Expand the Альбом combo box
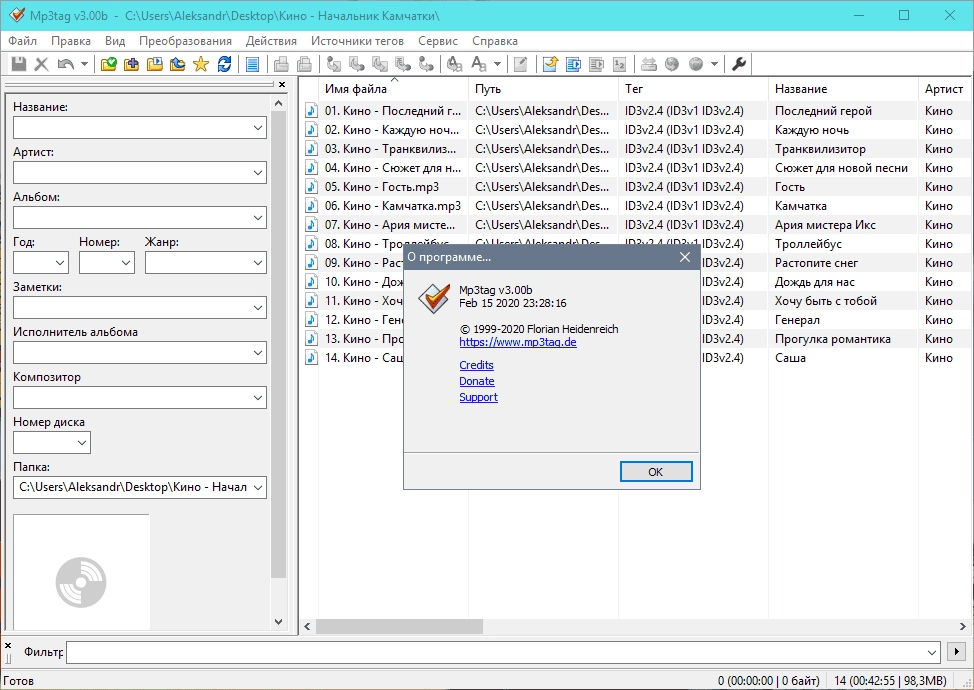The height and width of the screenshot is (690, 974). (258, 218)
